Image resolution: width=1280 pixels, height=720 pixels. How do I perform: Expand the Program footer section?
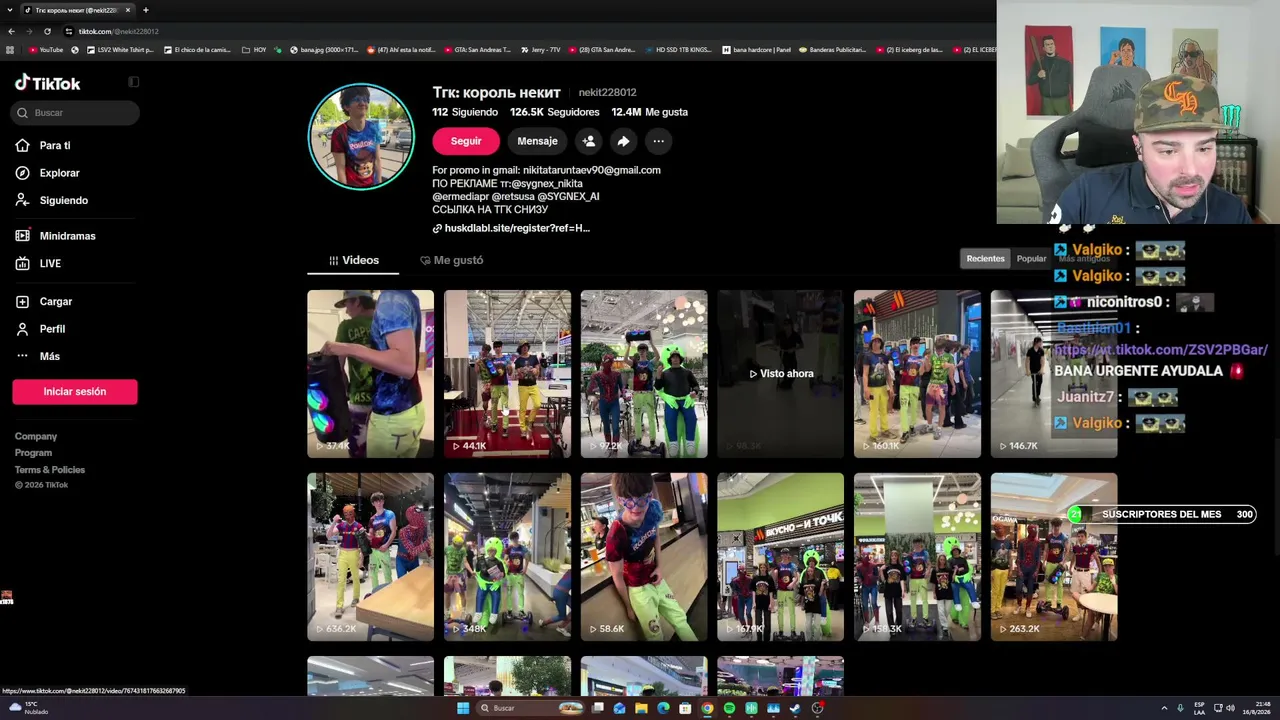pos(33,453)
